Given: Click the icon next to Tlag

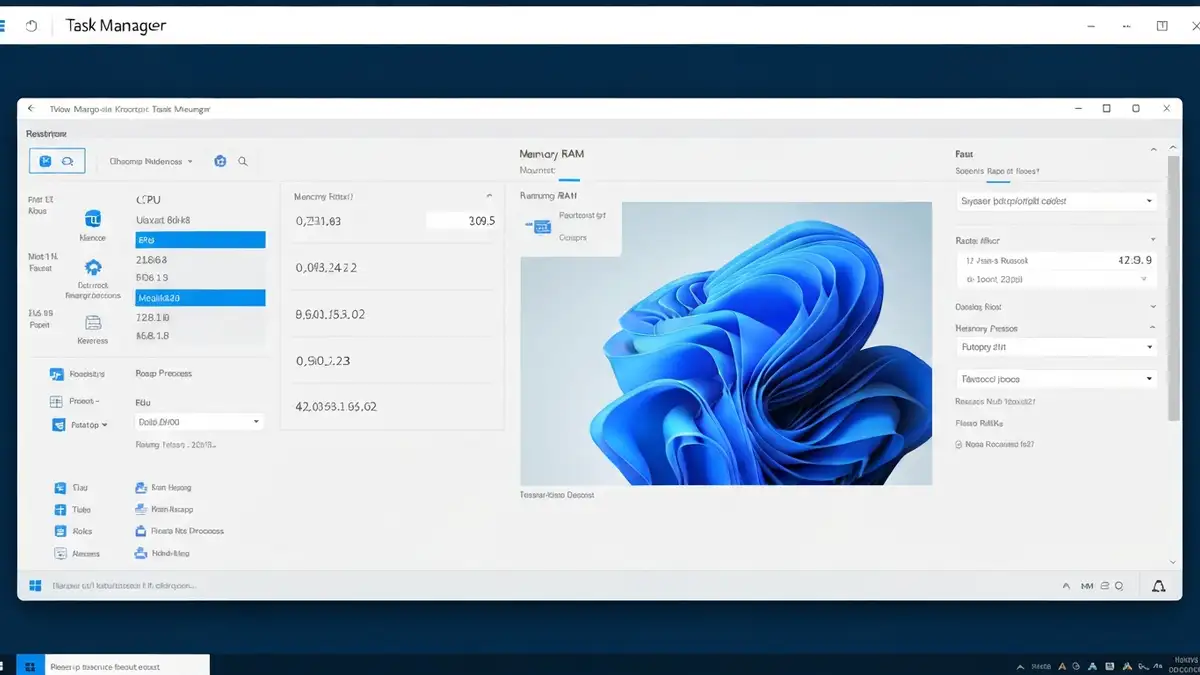Looking at the screenshot, I should 59,488.
